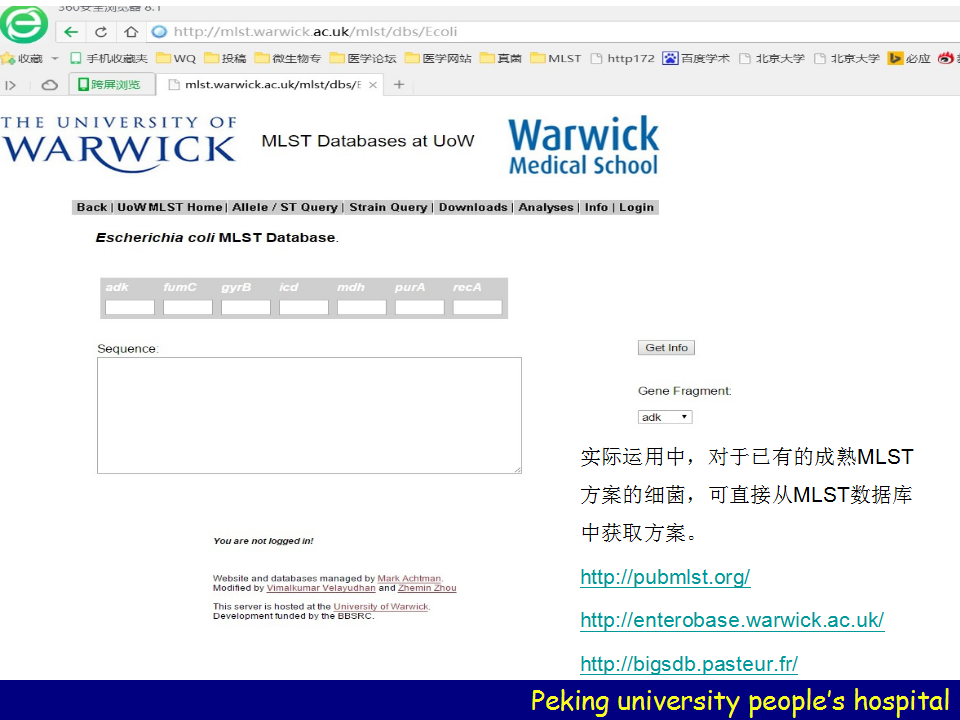Open the MLST bookmark folder
The image size is (960, 720).
click(555, 59)
